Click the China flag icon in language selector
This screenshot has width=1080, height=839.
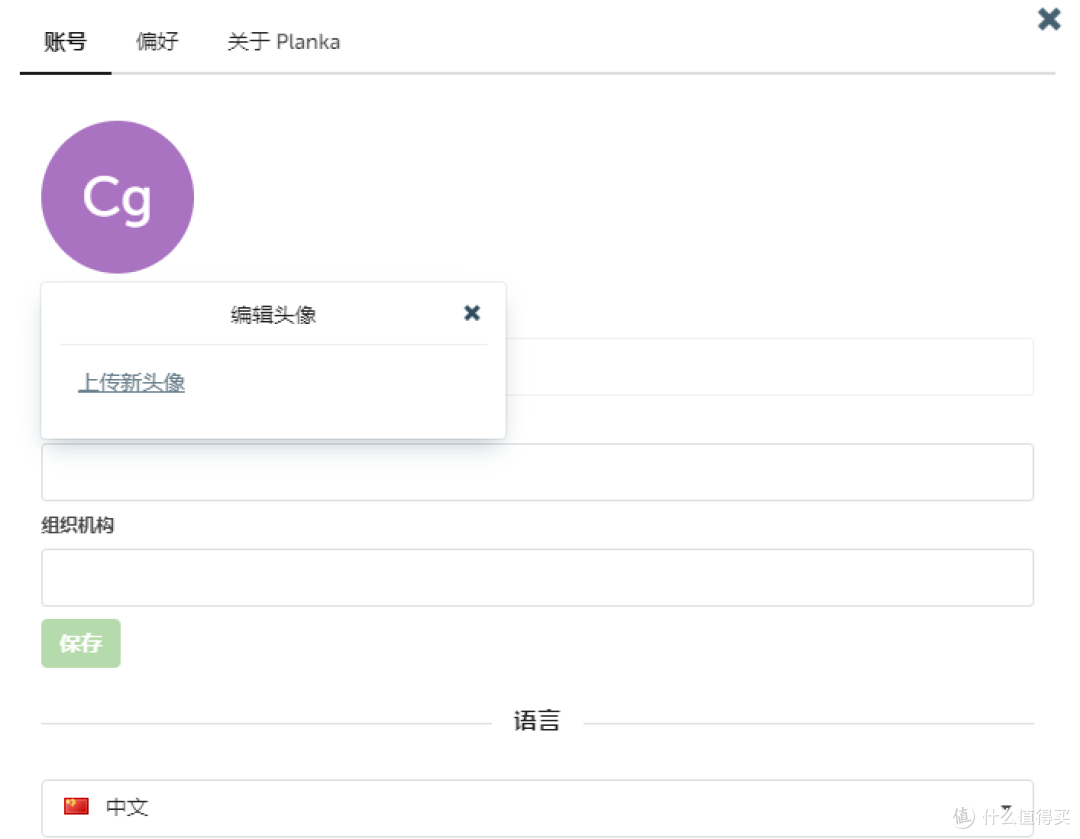77,808
